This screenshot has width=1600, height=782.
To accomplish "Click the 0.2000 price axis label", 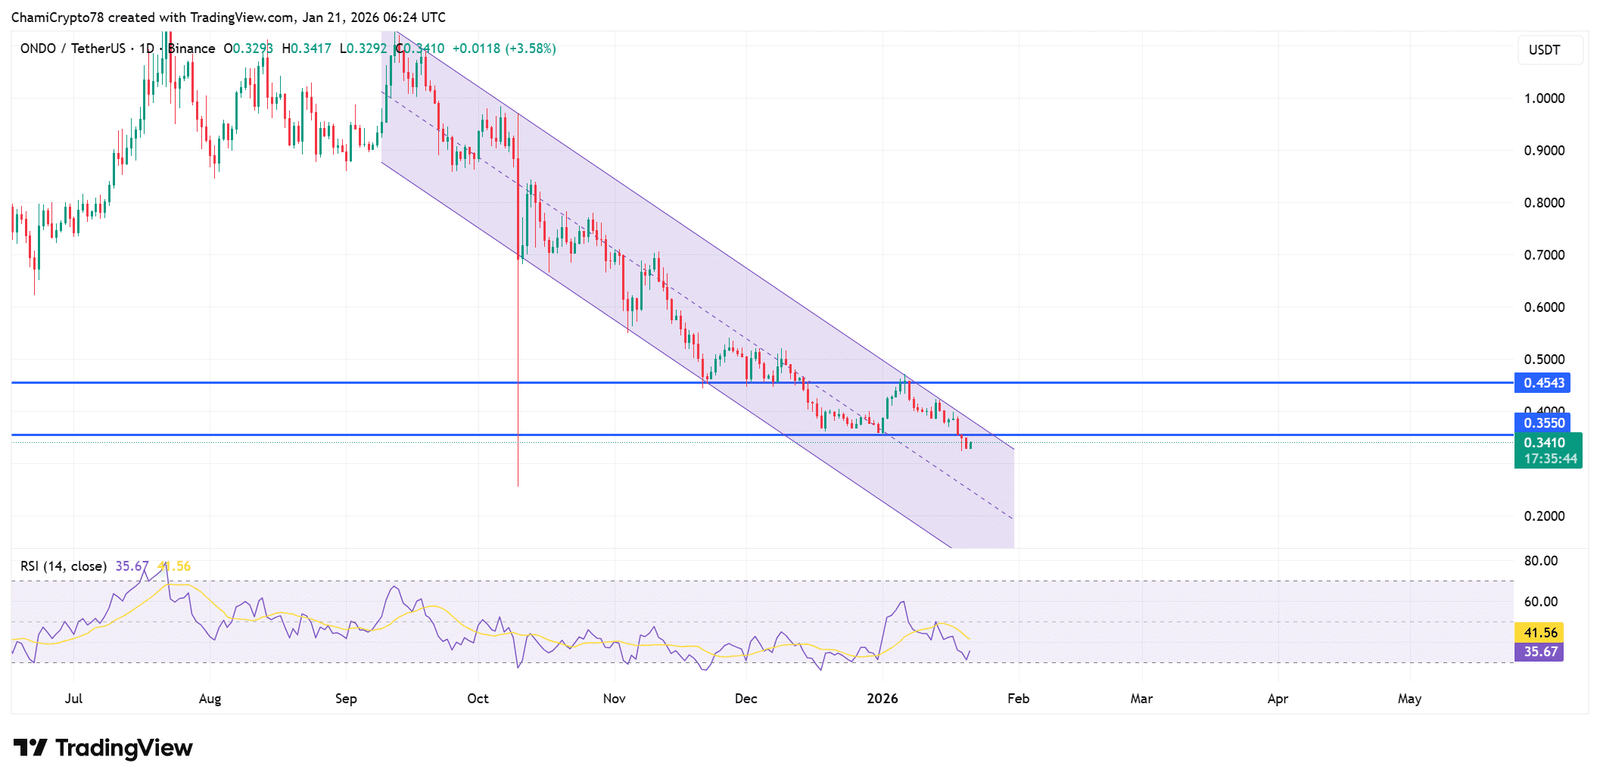I will point(1544,516).
